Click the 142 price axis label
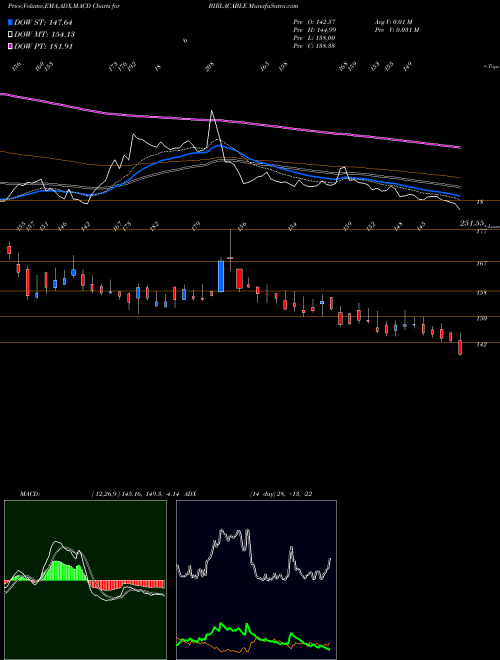The image size is (500, 660). [481, 344]
